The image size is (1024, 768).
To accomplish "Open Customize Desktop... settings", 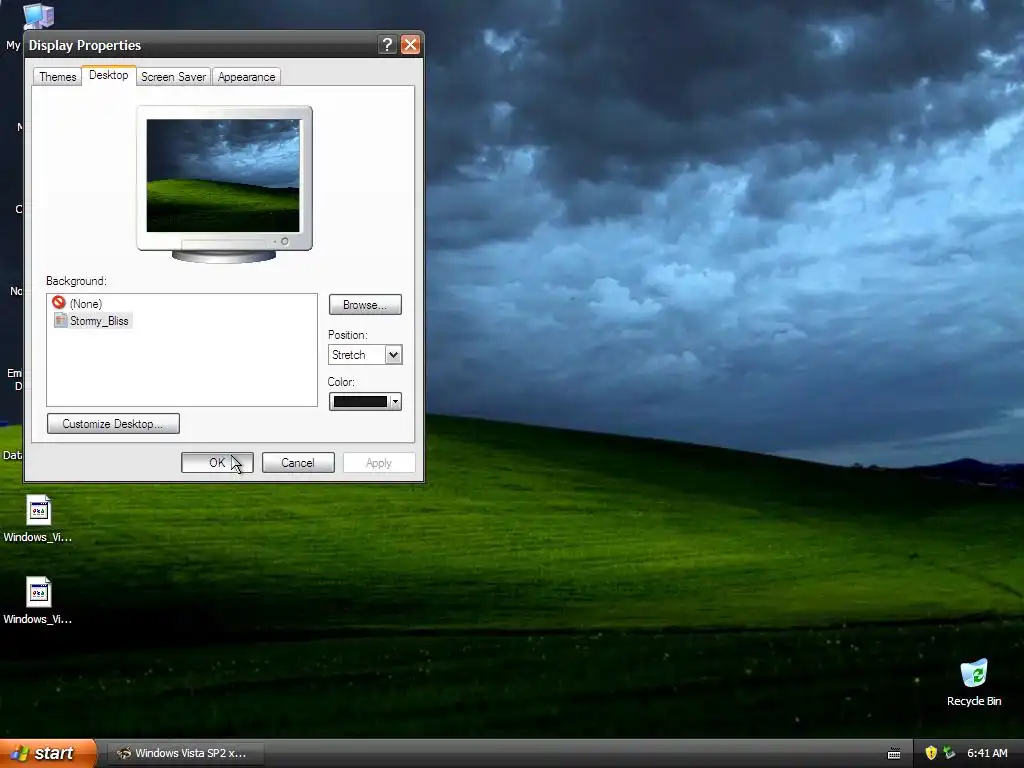I will (113, 424).
